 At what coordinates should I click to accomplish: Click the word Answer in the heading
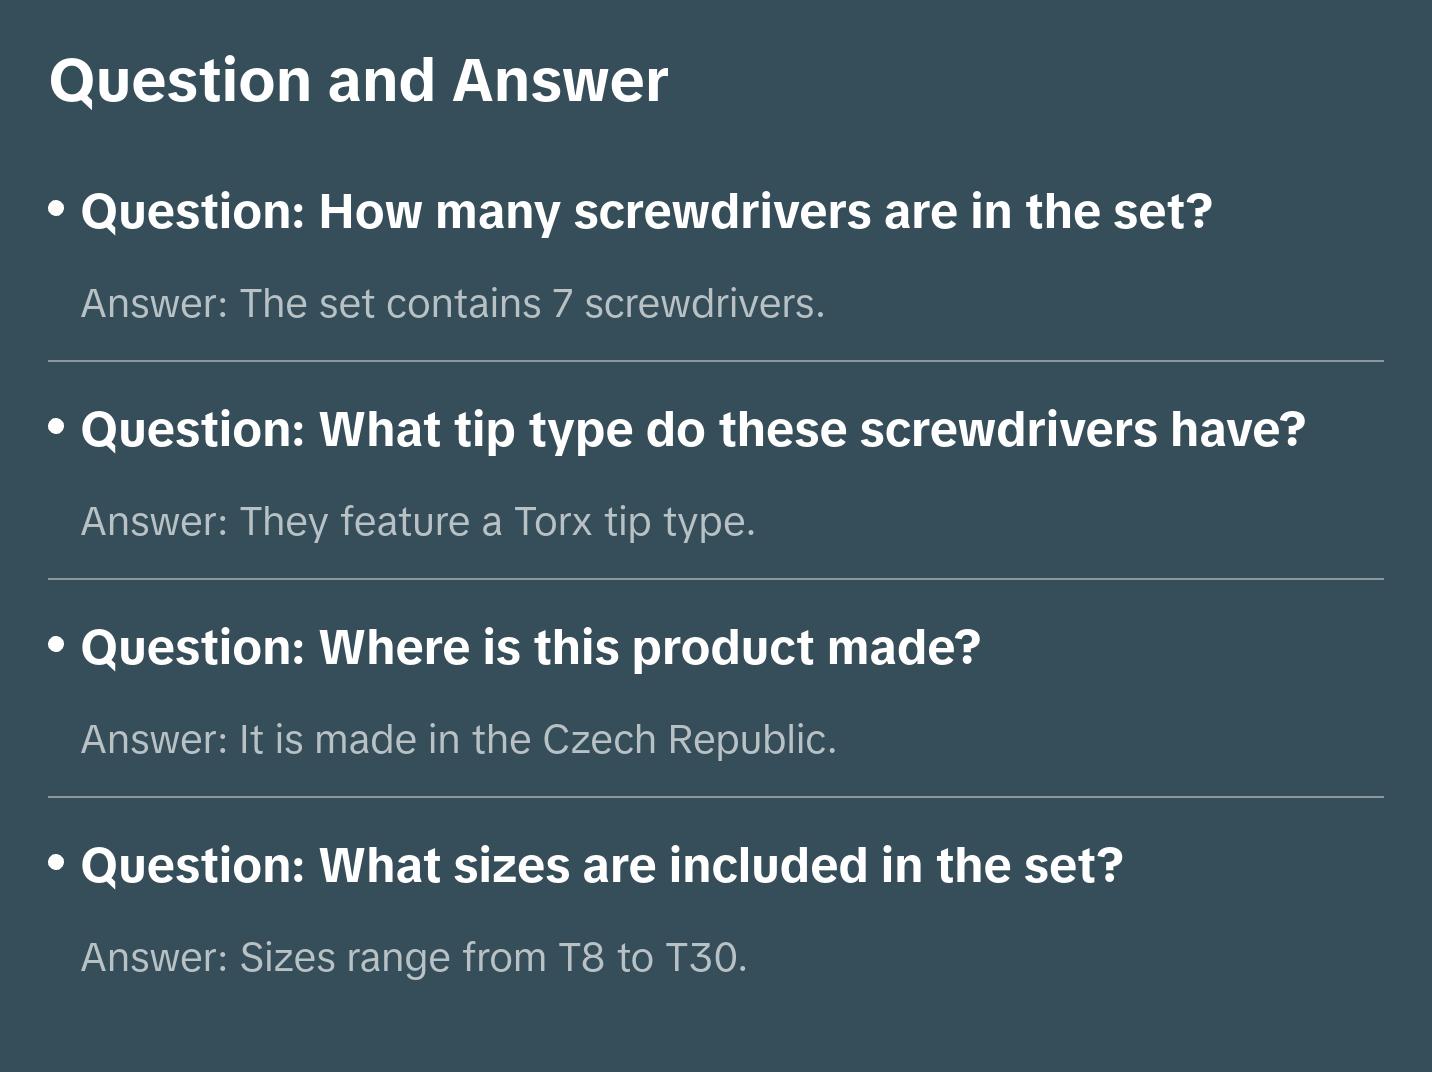pyautogui.click(x=560, y=80)
